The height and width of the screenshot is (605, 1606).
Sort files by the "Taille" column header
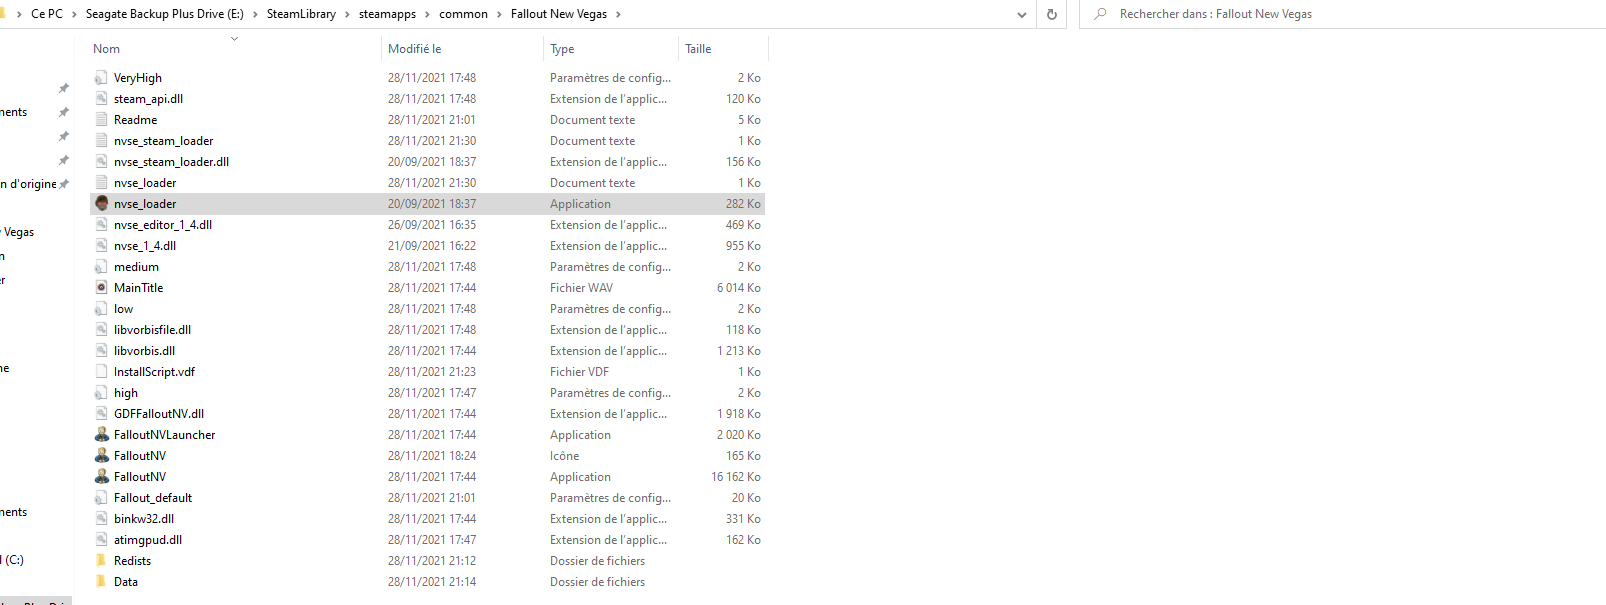tap(698, 49)
